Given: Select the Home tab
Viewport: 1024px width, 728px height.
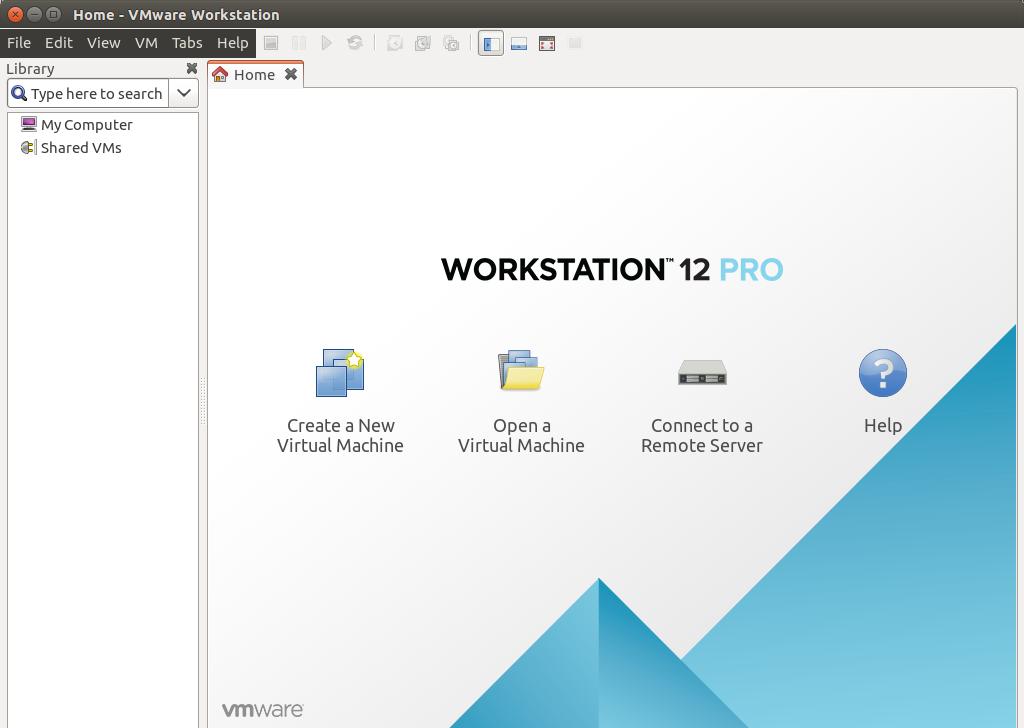Looking at the screenshot, I should [255, 74].
